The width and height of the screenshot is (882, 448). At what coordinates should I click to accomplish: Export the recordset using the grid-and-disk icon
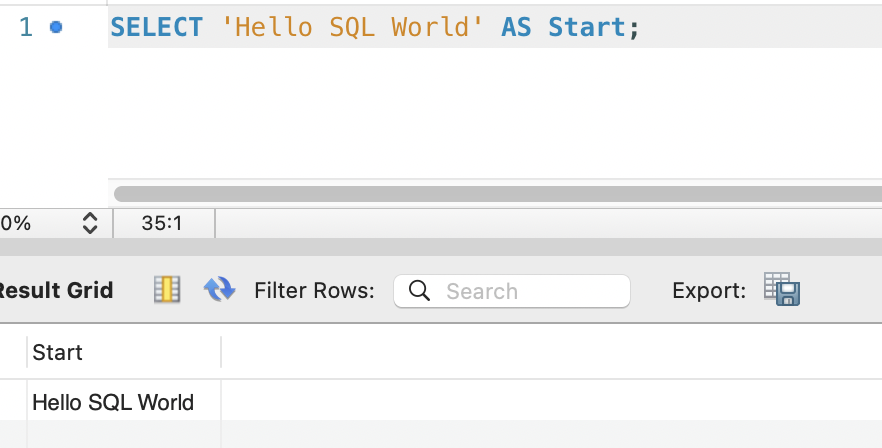(782, 290)
